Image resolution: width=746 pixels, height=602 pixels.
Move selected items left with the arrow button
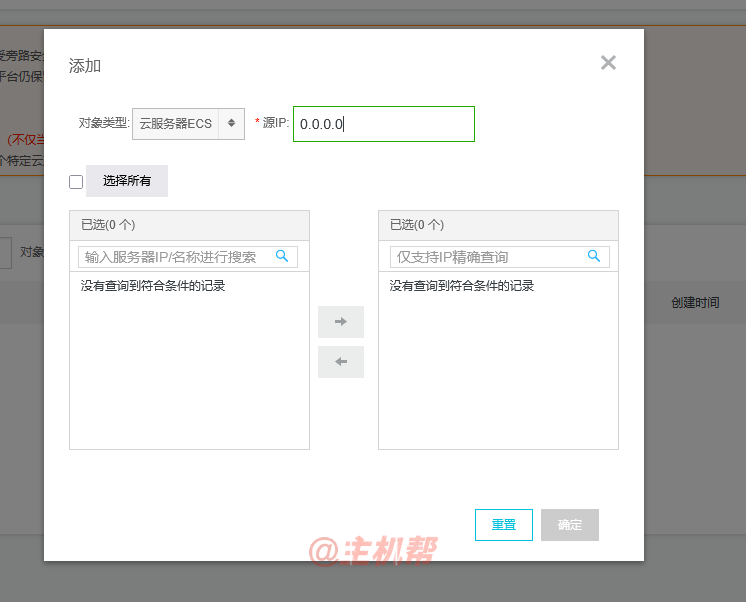[x=341, y=362]
